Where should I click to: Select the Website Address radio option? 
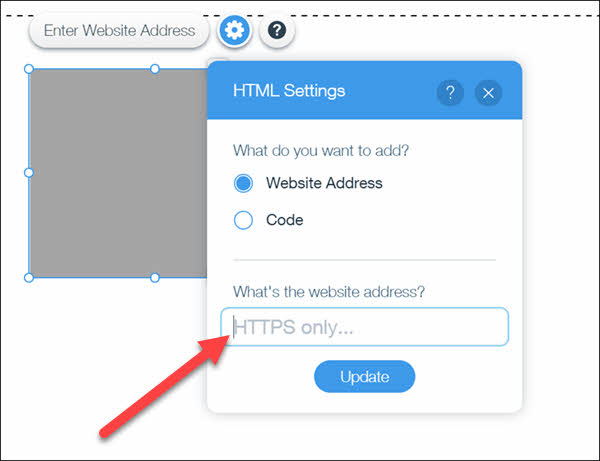(243, 183)
